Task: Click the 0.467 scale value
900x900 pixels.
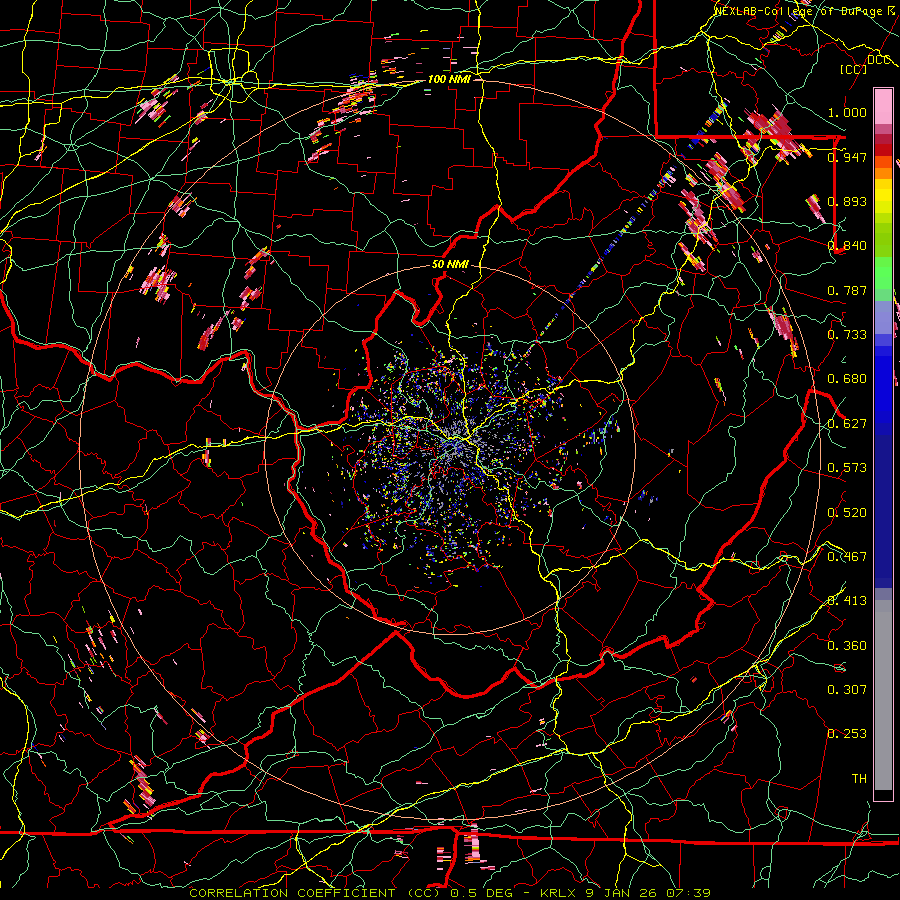Action: [x=847, y=557]
